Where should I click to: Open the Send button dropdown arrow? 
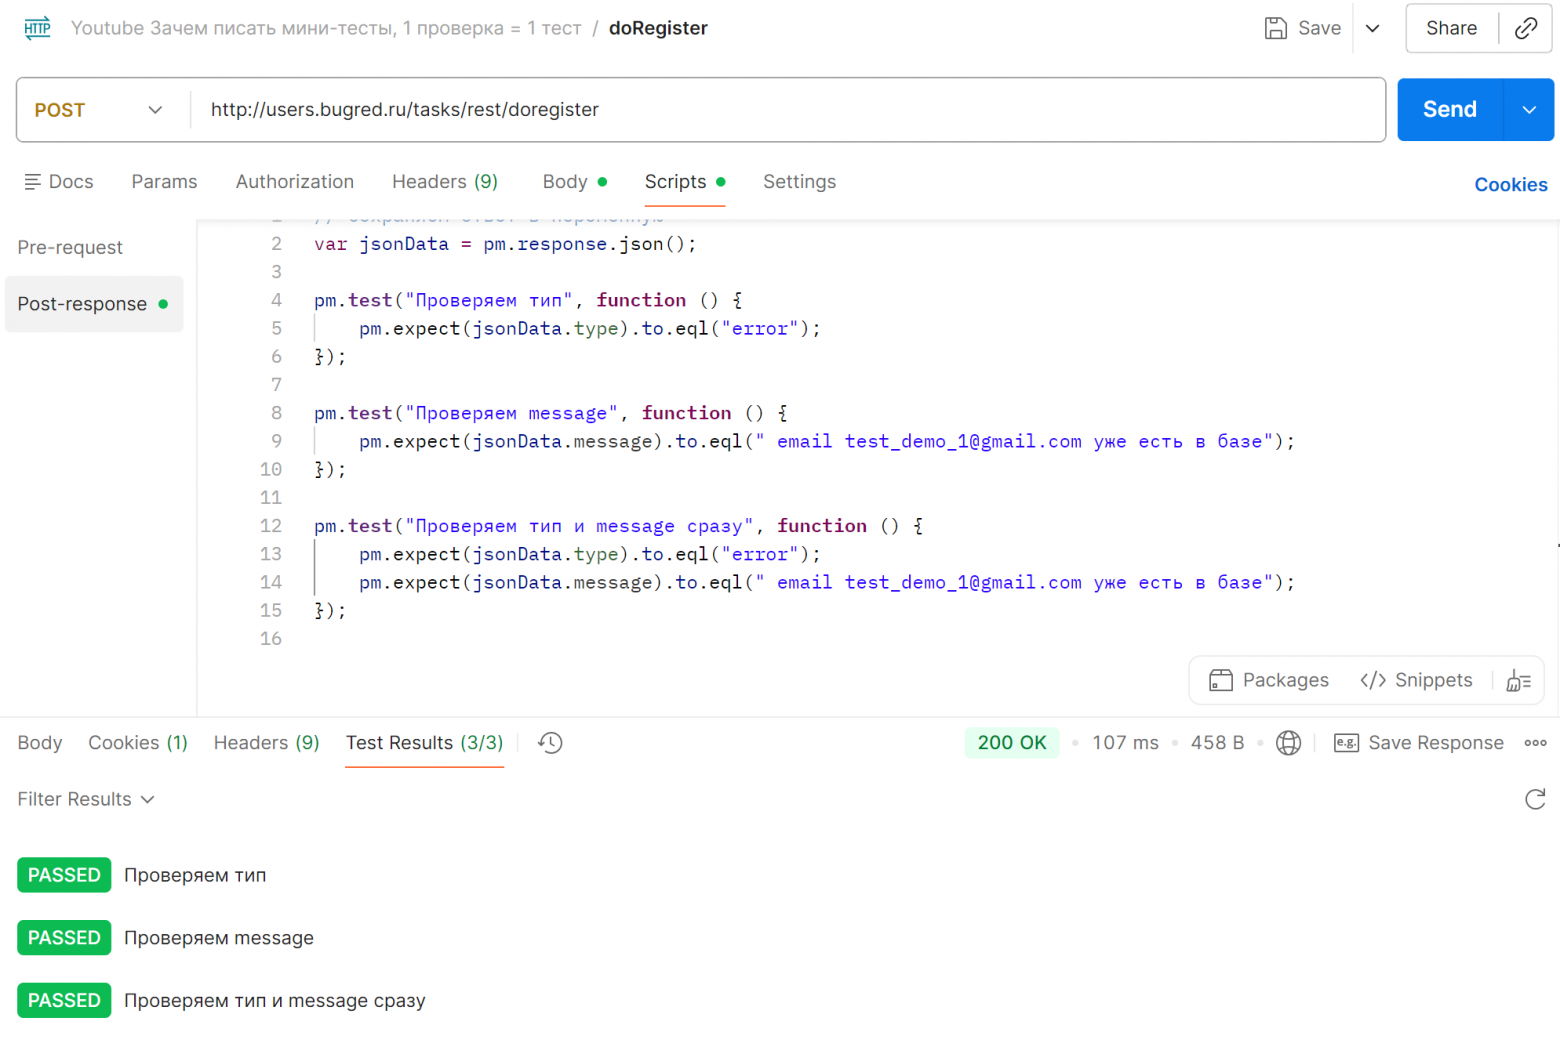point(1528,110)
